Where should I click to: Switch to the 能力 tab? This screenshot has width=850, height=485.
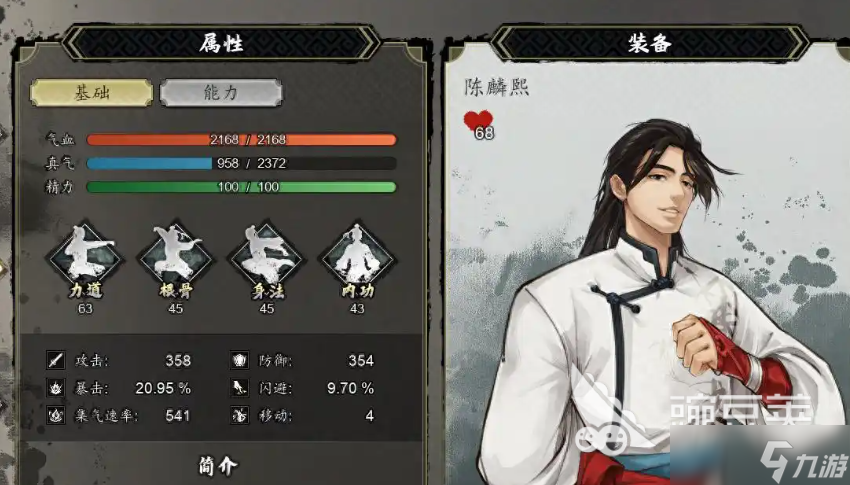point(221,93)
